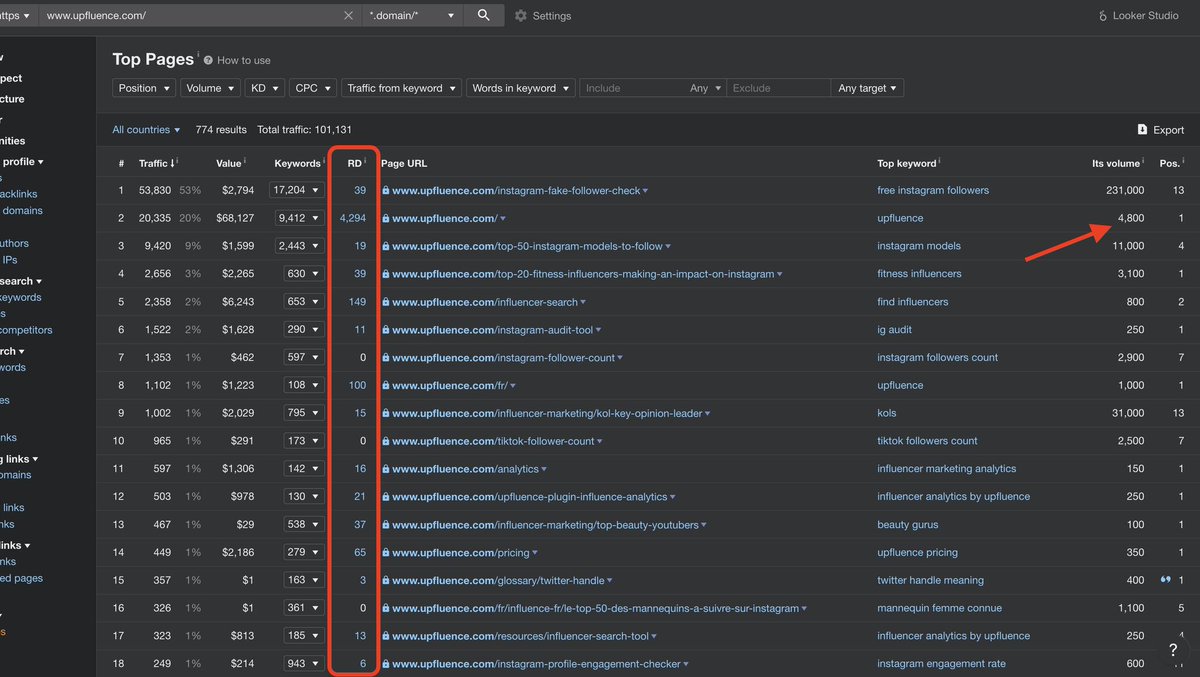Clear the URL with the X icon

pos(348,16)
